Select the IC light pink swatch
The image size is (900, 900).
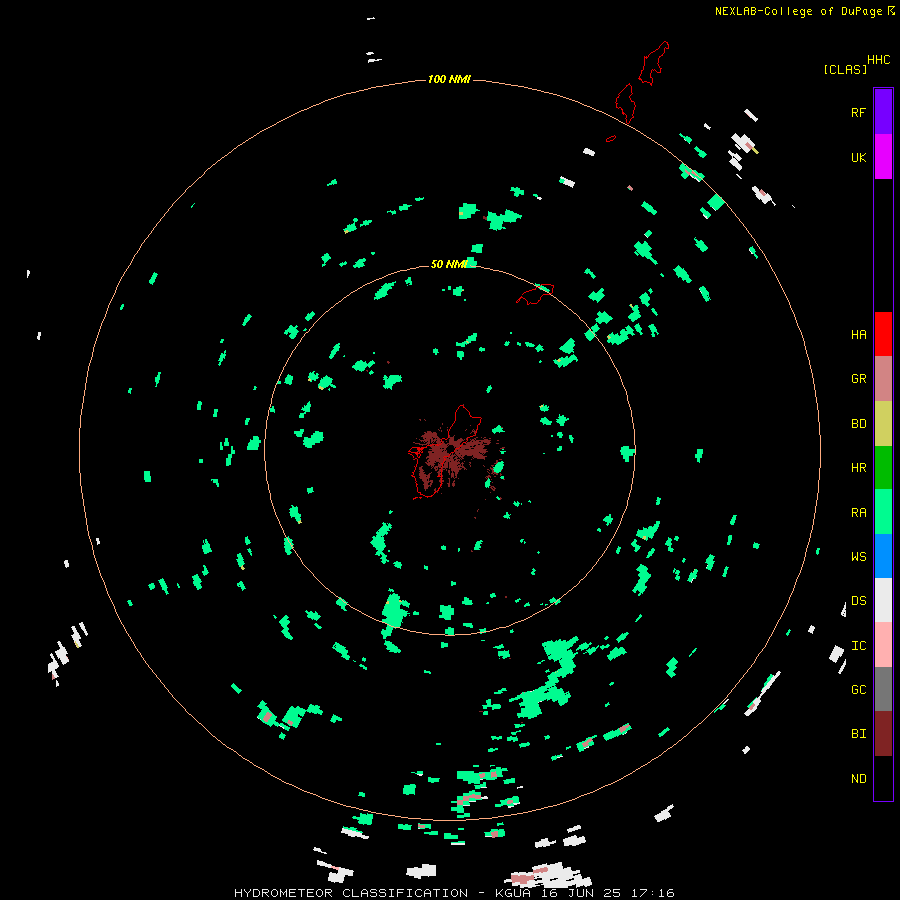point(883,645)
